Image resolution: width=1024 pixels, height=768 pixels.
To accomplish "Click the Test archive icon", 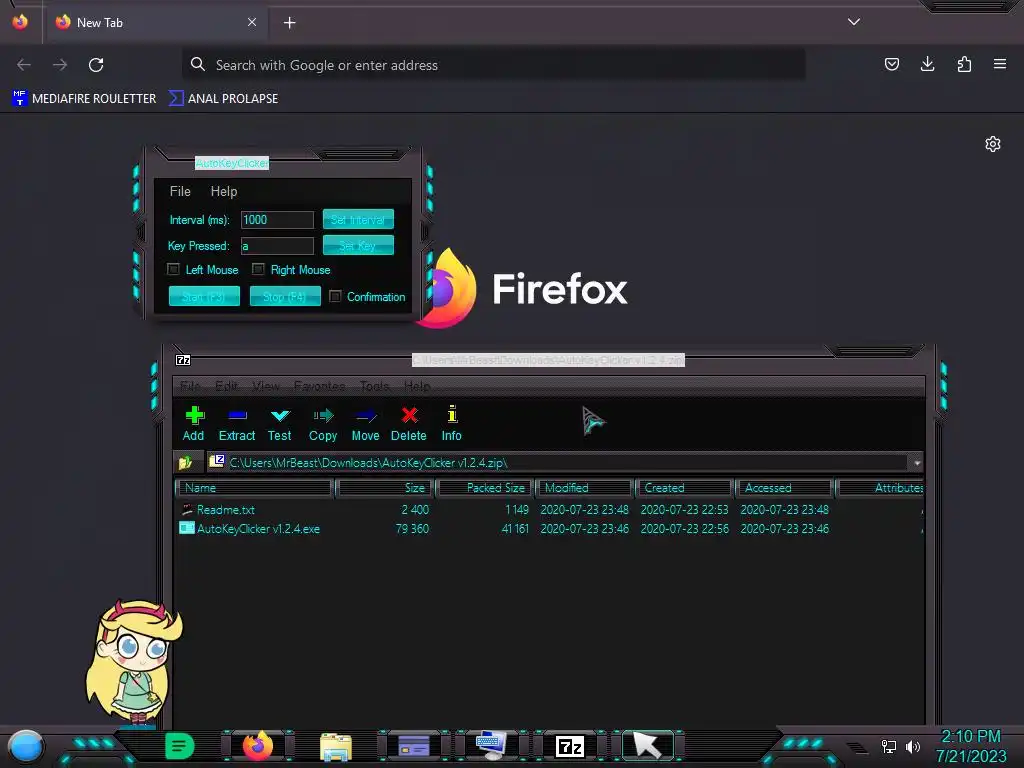I will click(280, 415).
